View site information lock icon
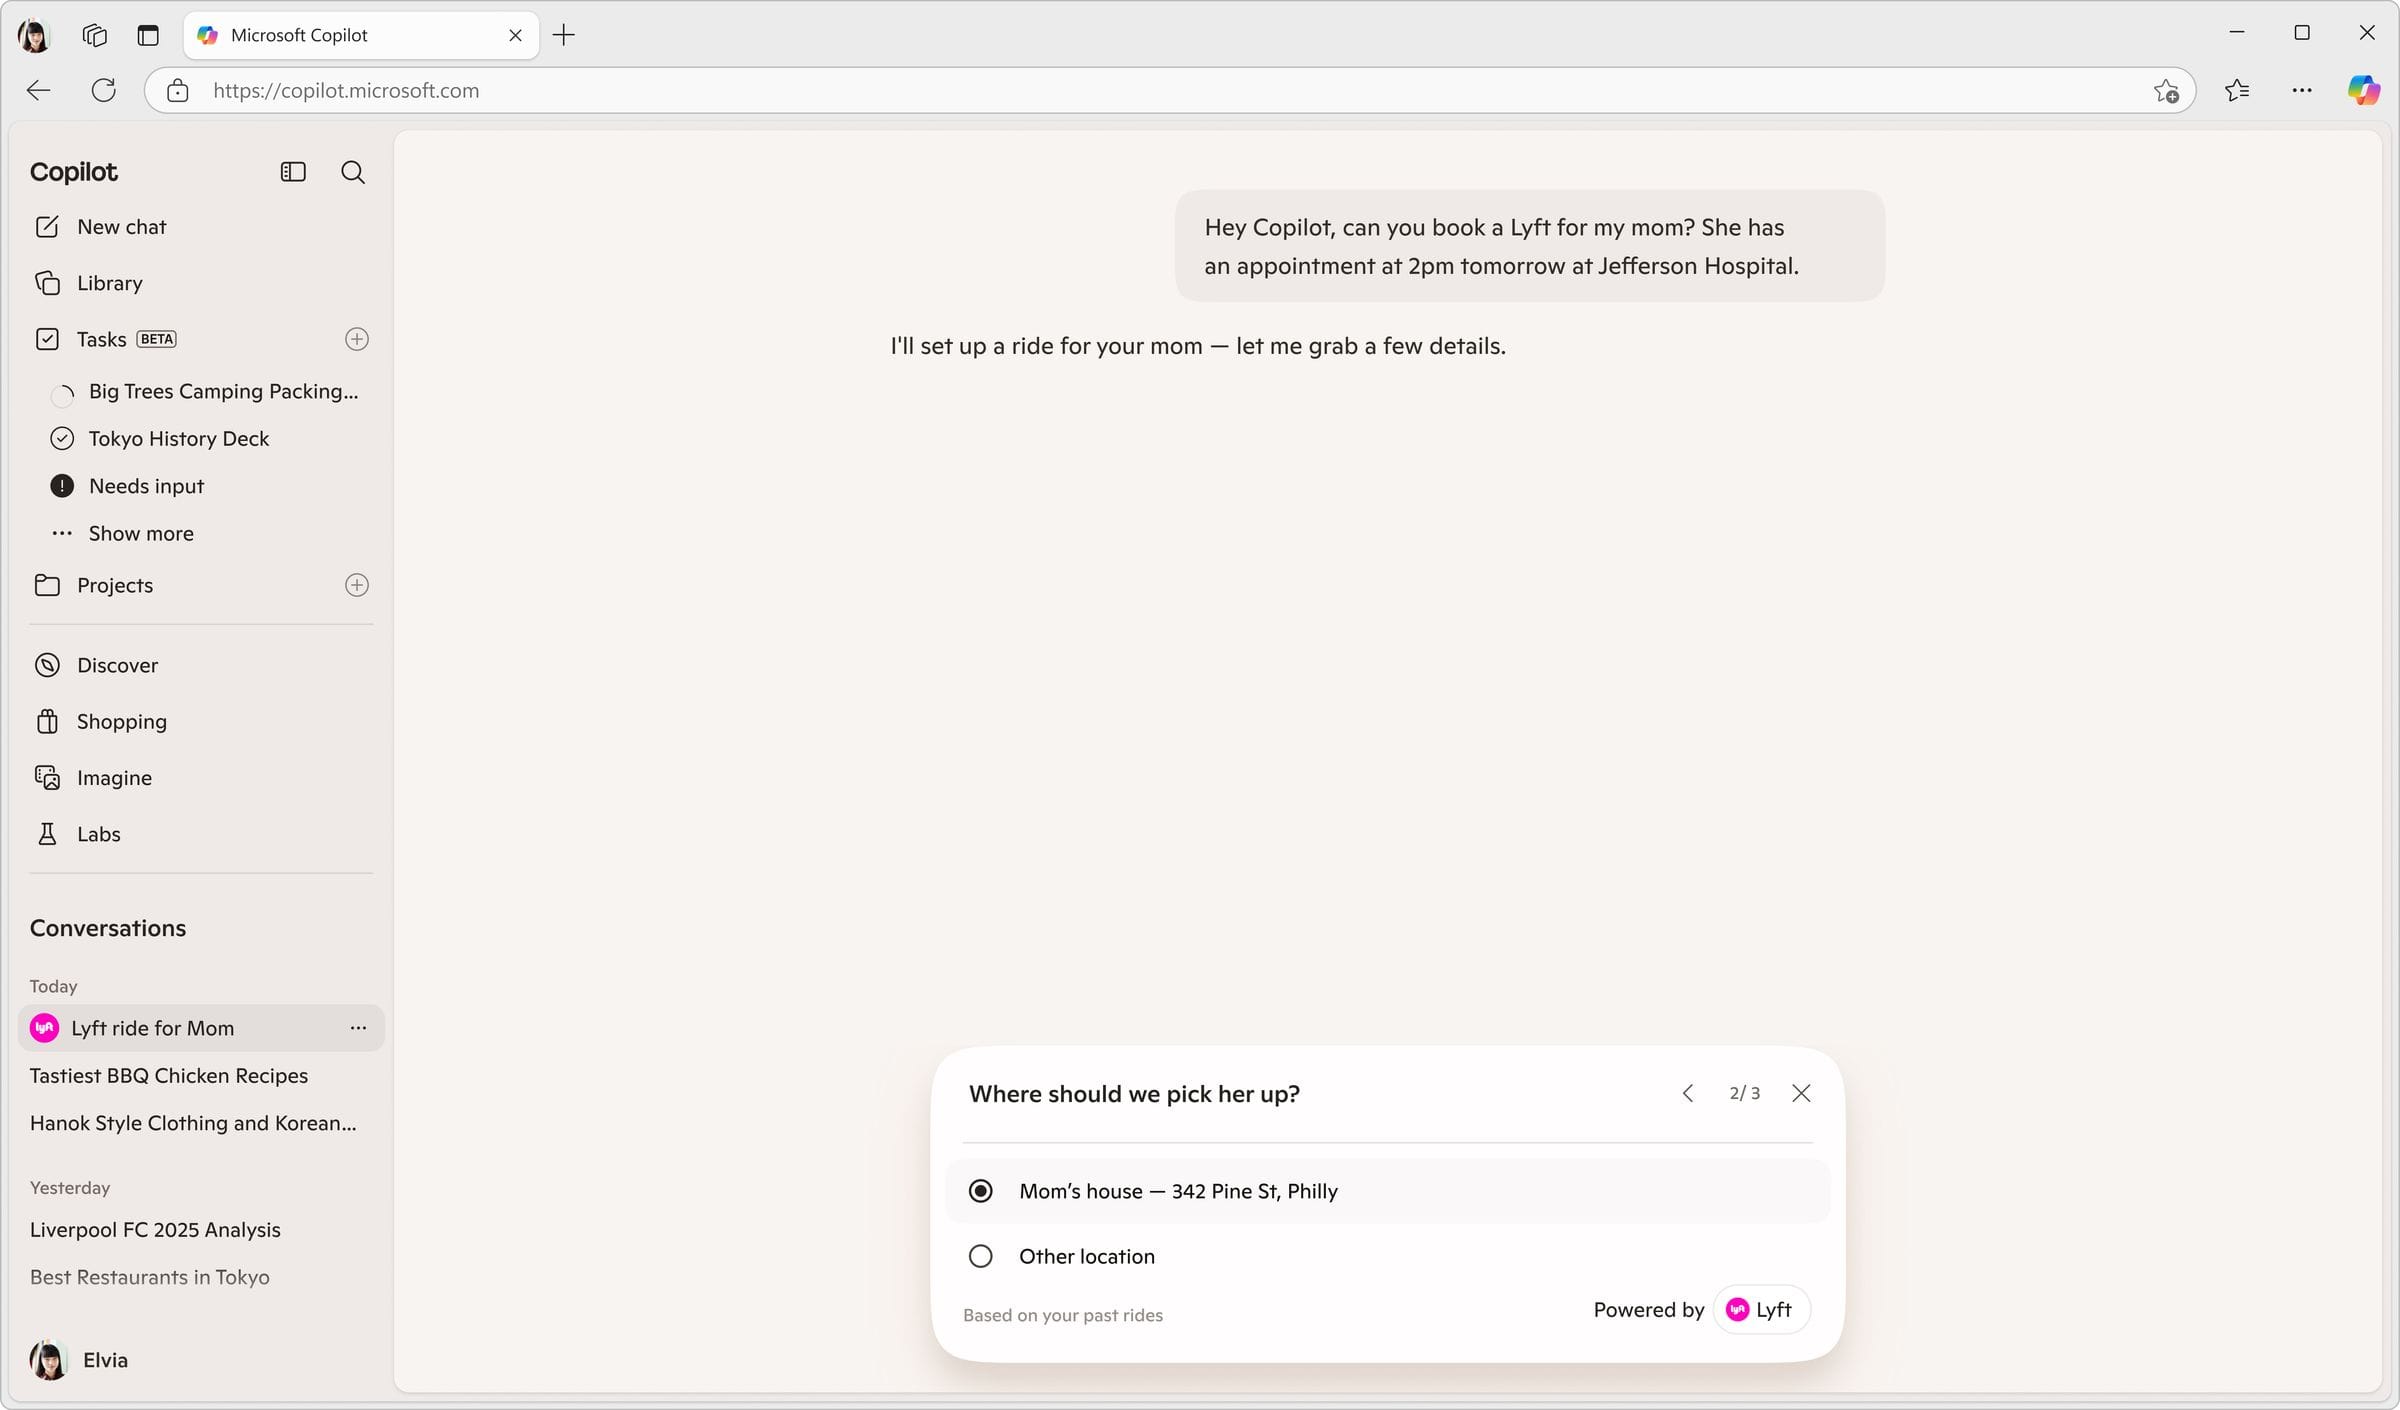This screenshot has width=2400, height=1410. tap(178, 90)
